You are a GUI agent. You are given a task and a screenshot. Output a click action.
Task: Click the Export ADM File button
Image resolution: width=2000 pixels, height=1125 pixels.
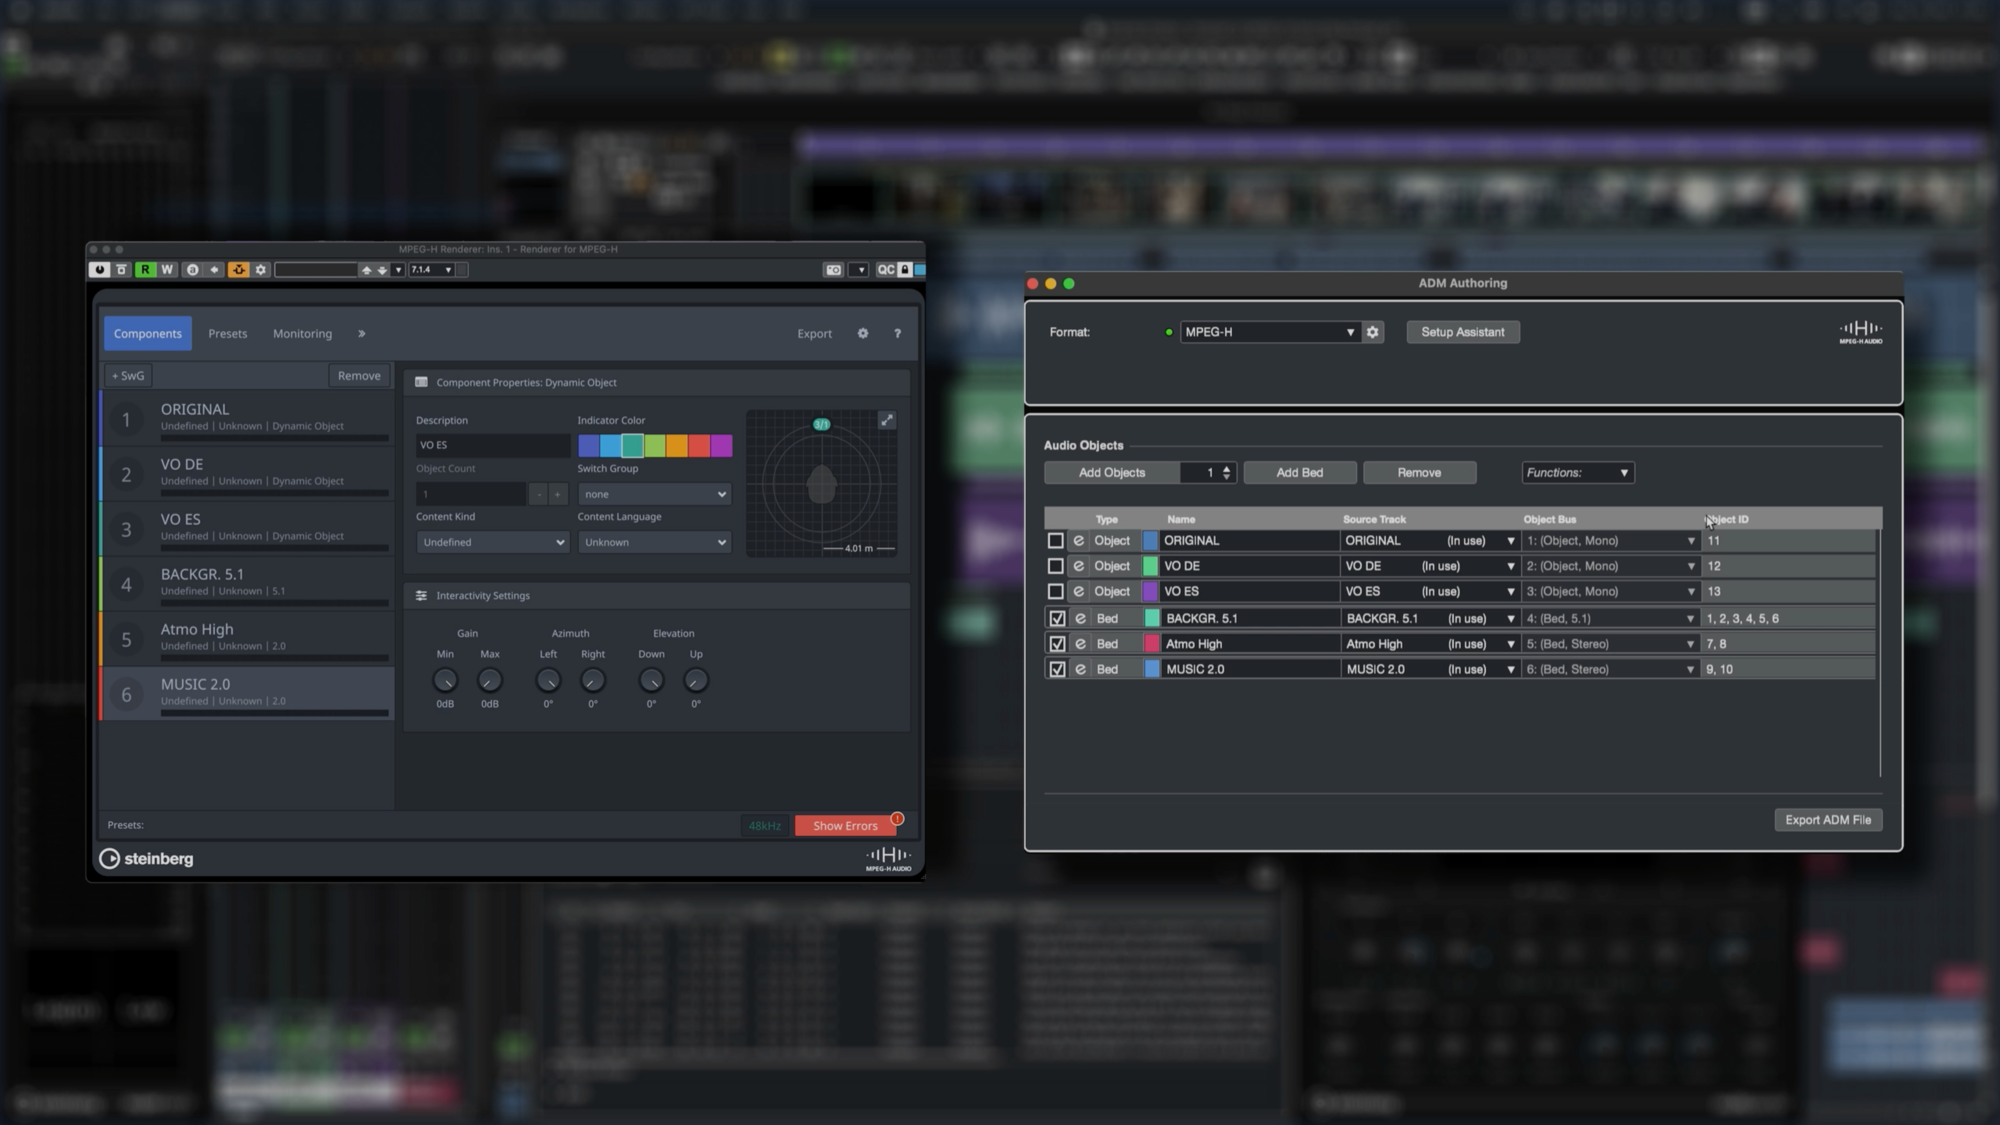pos(1827,819)
